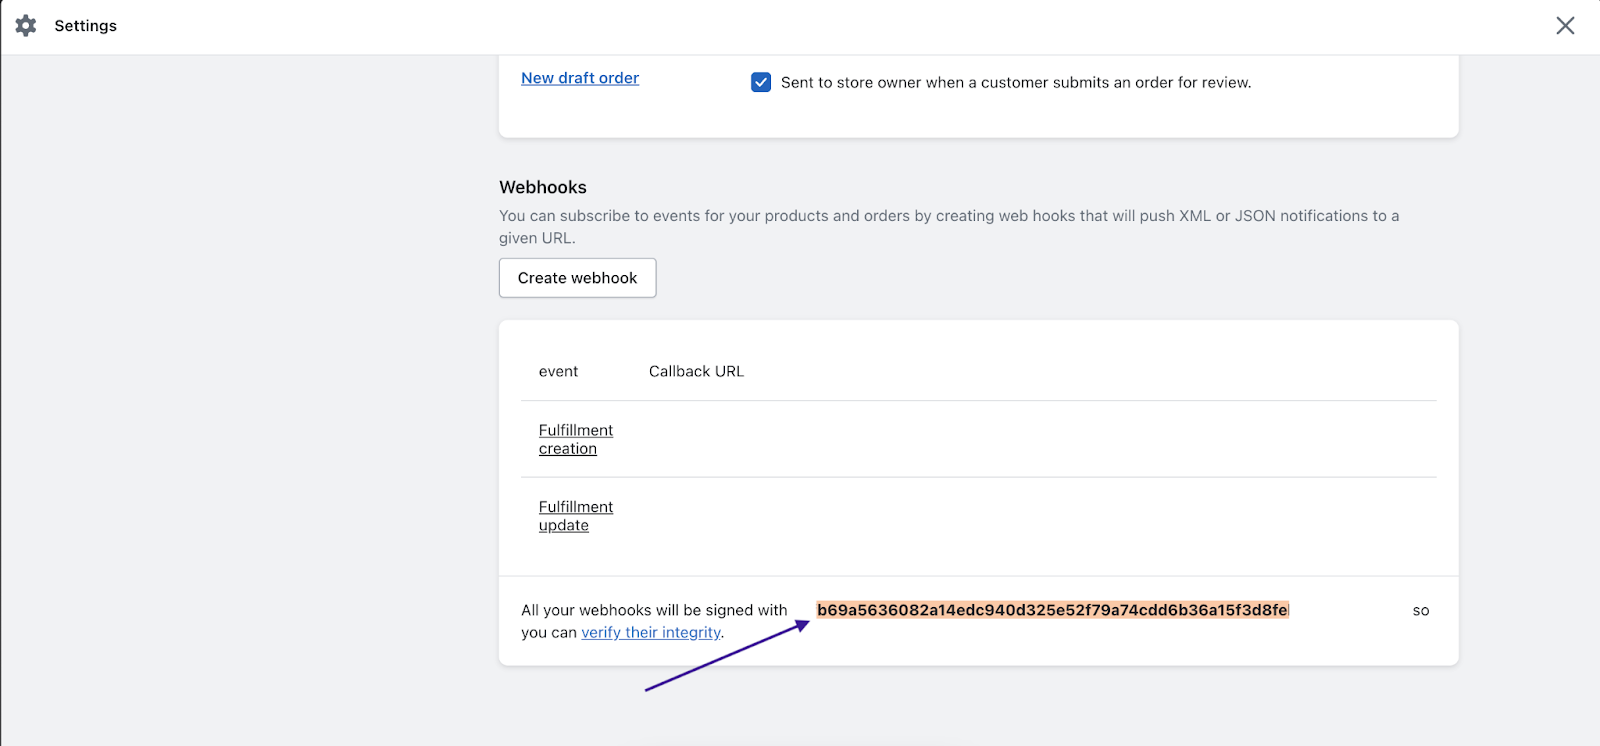
Task: Click the word 'so' after the signing key
Action: point(1421,610)
